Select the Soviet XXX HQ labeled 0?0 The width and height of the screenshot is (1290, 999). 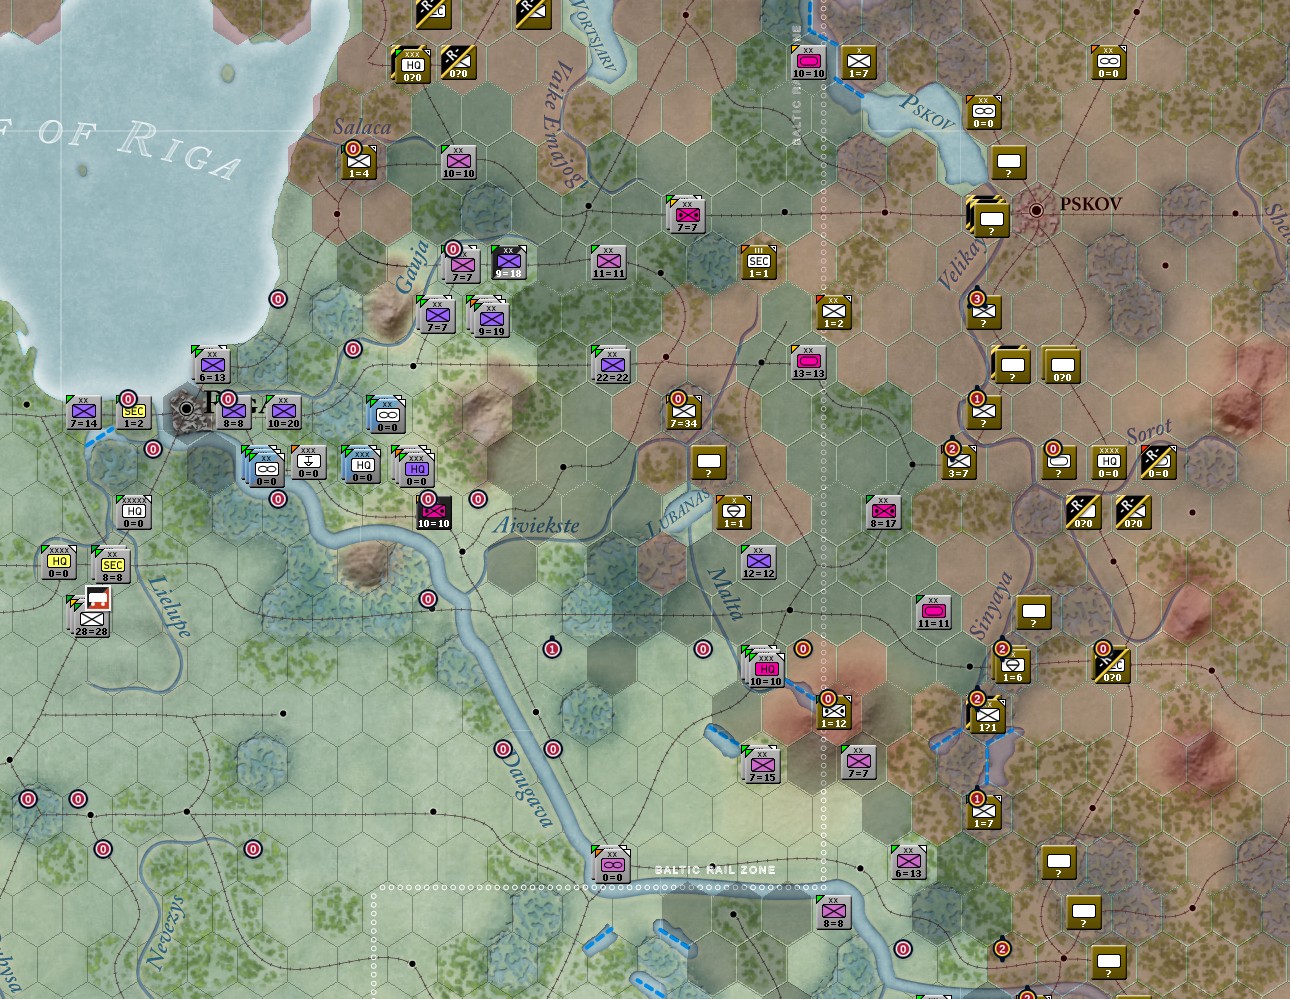coord(411,64)
